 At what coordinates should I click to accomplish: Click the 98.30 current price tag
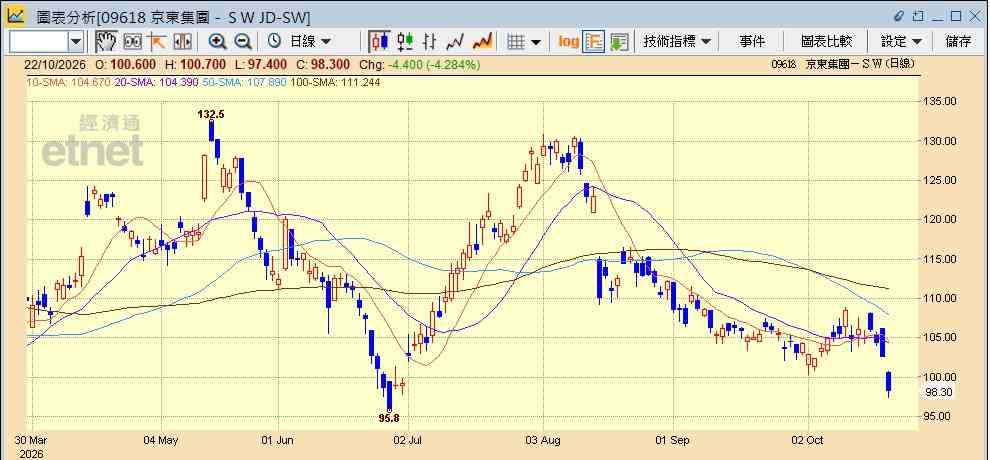tap(939, 392)
